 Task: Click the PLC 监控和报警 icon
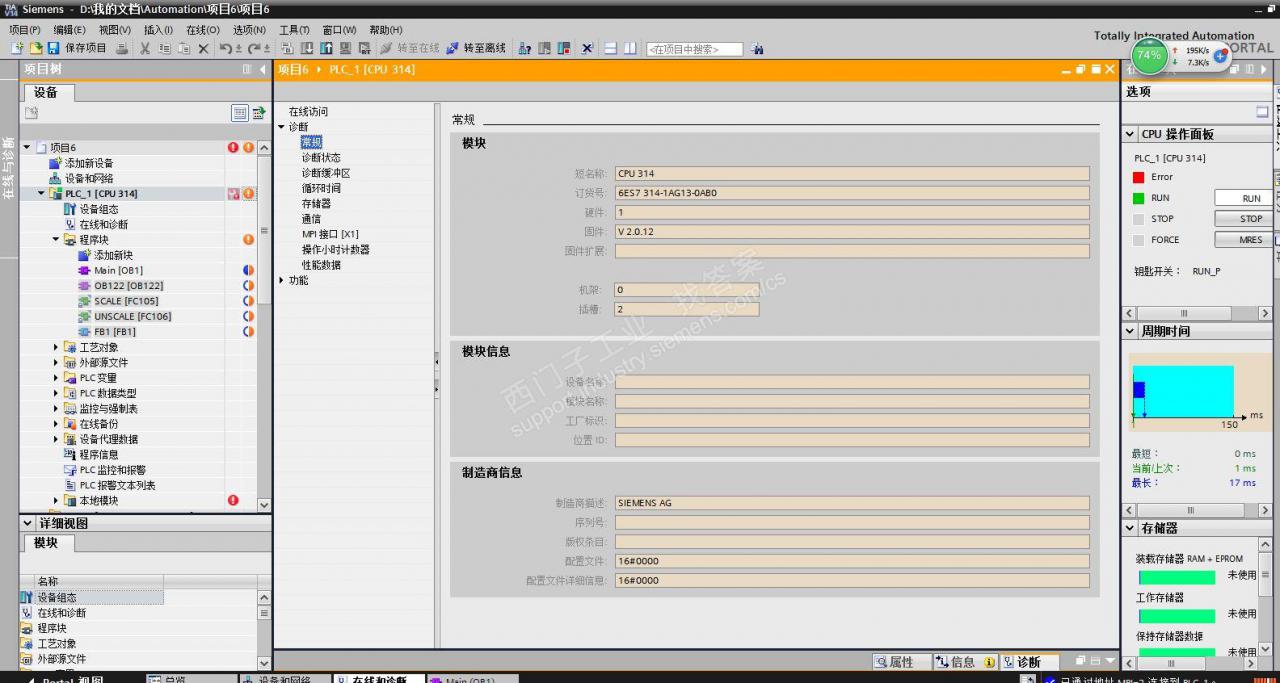[70, 470]
